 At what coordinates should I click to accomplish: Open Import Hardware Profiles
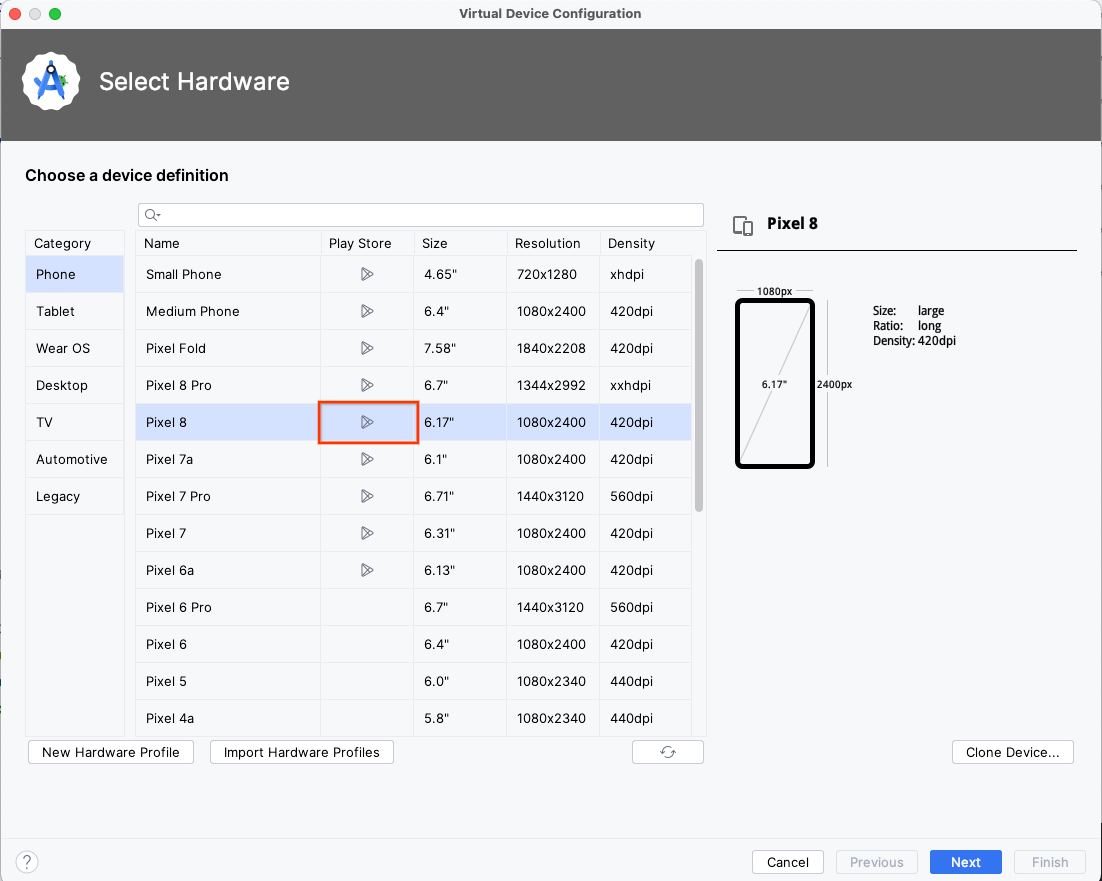pyautogui.click(x=301, y=751)
